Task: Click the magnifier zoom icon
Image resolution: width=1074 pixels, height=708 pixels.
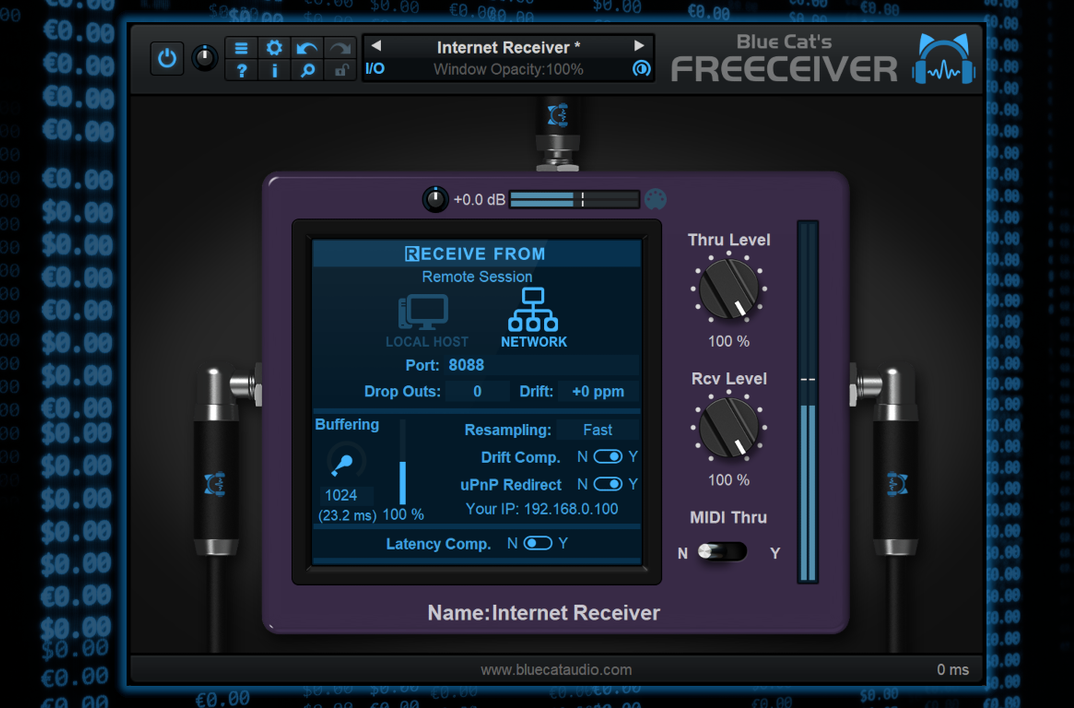Action: (307, 70)
